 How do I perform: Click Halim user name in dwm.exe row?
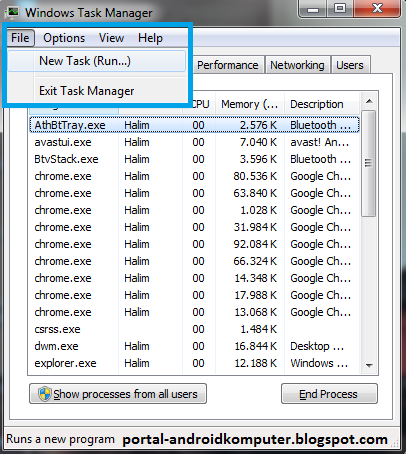coord(137,346)
